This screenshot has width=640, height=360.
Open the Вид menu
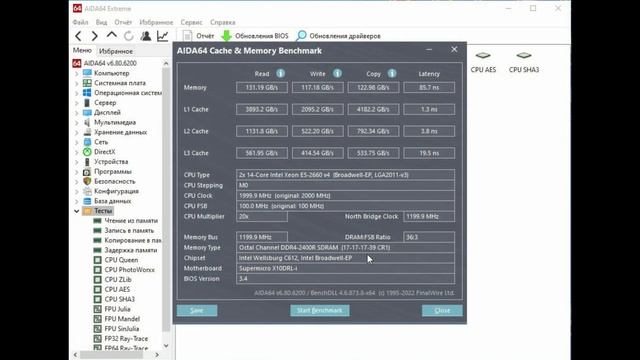click(102, 22)
